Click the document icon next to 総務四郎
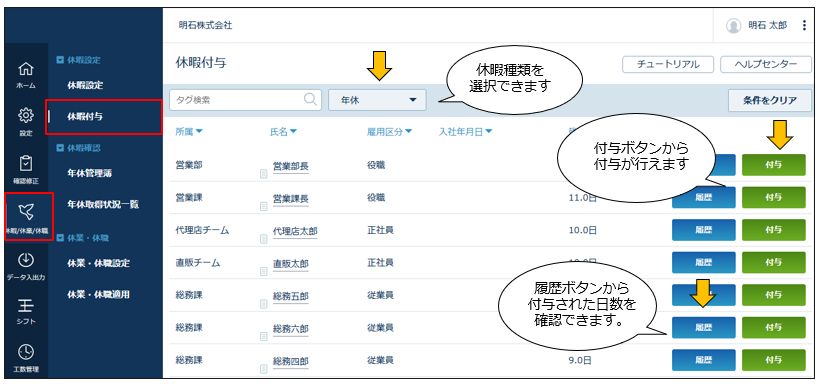The width and height of the screenshot is (822, 384). pyautogui.click(x=264, y=369)
